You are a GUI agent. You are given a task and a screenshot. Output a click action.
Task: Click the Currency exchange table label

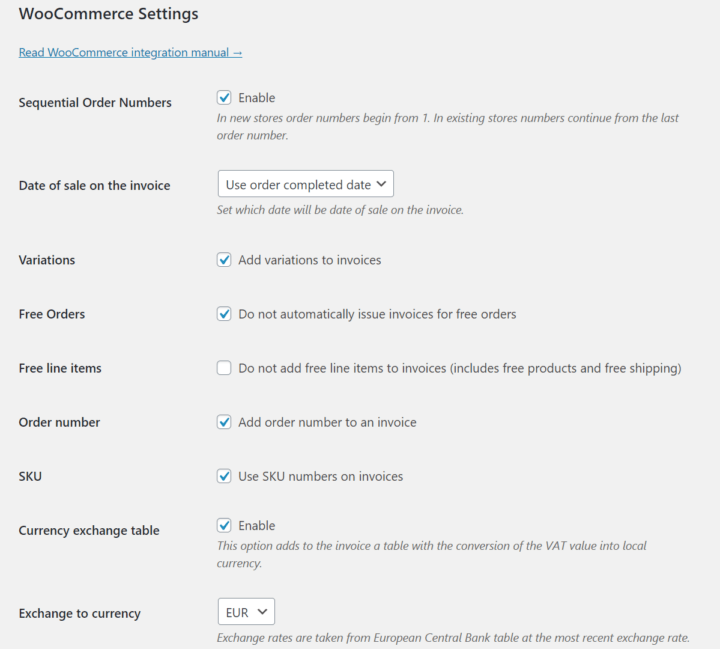pyautogui.click(x=89, y=530)
